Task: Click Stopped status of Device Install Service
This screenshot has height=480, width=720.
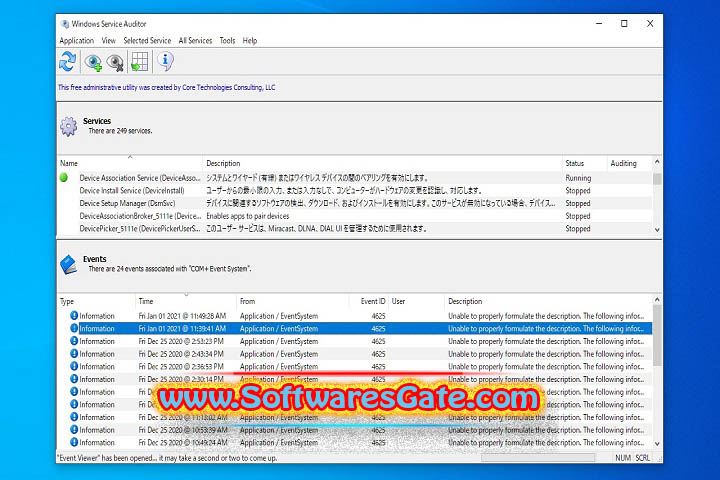Action: point(578,191)
